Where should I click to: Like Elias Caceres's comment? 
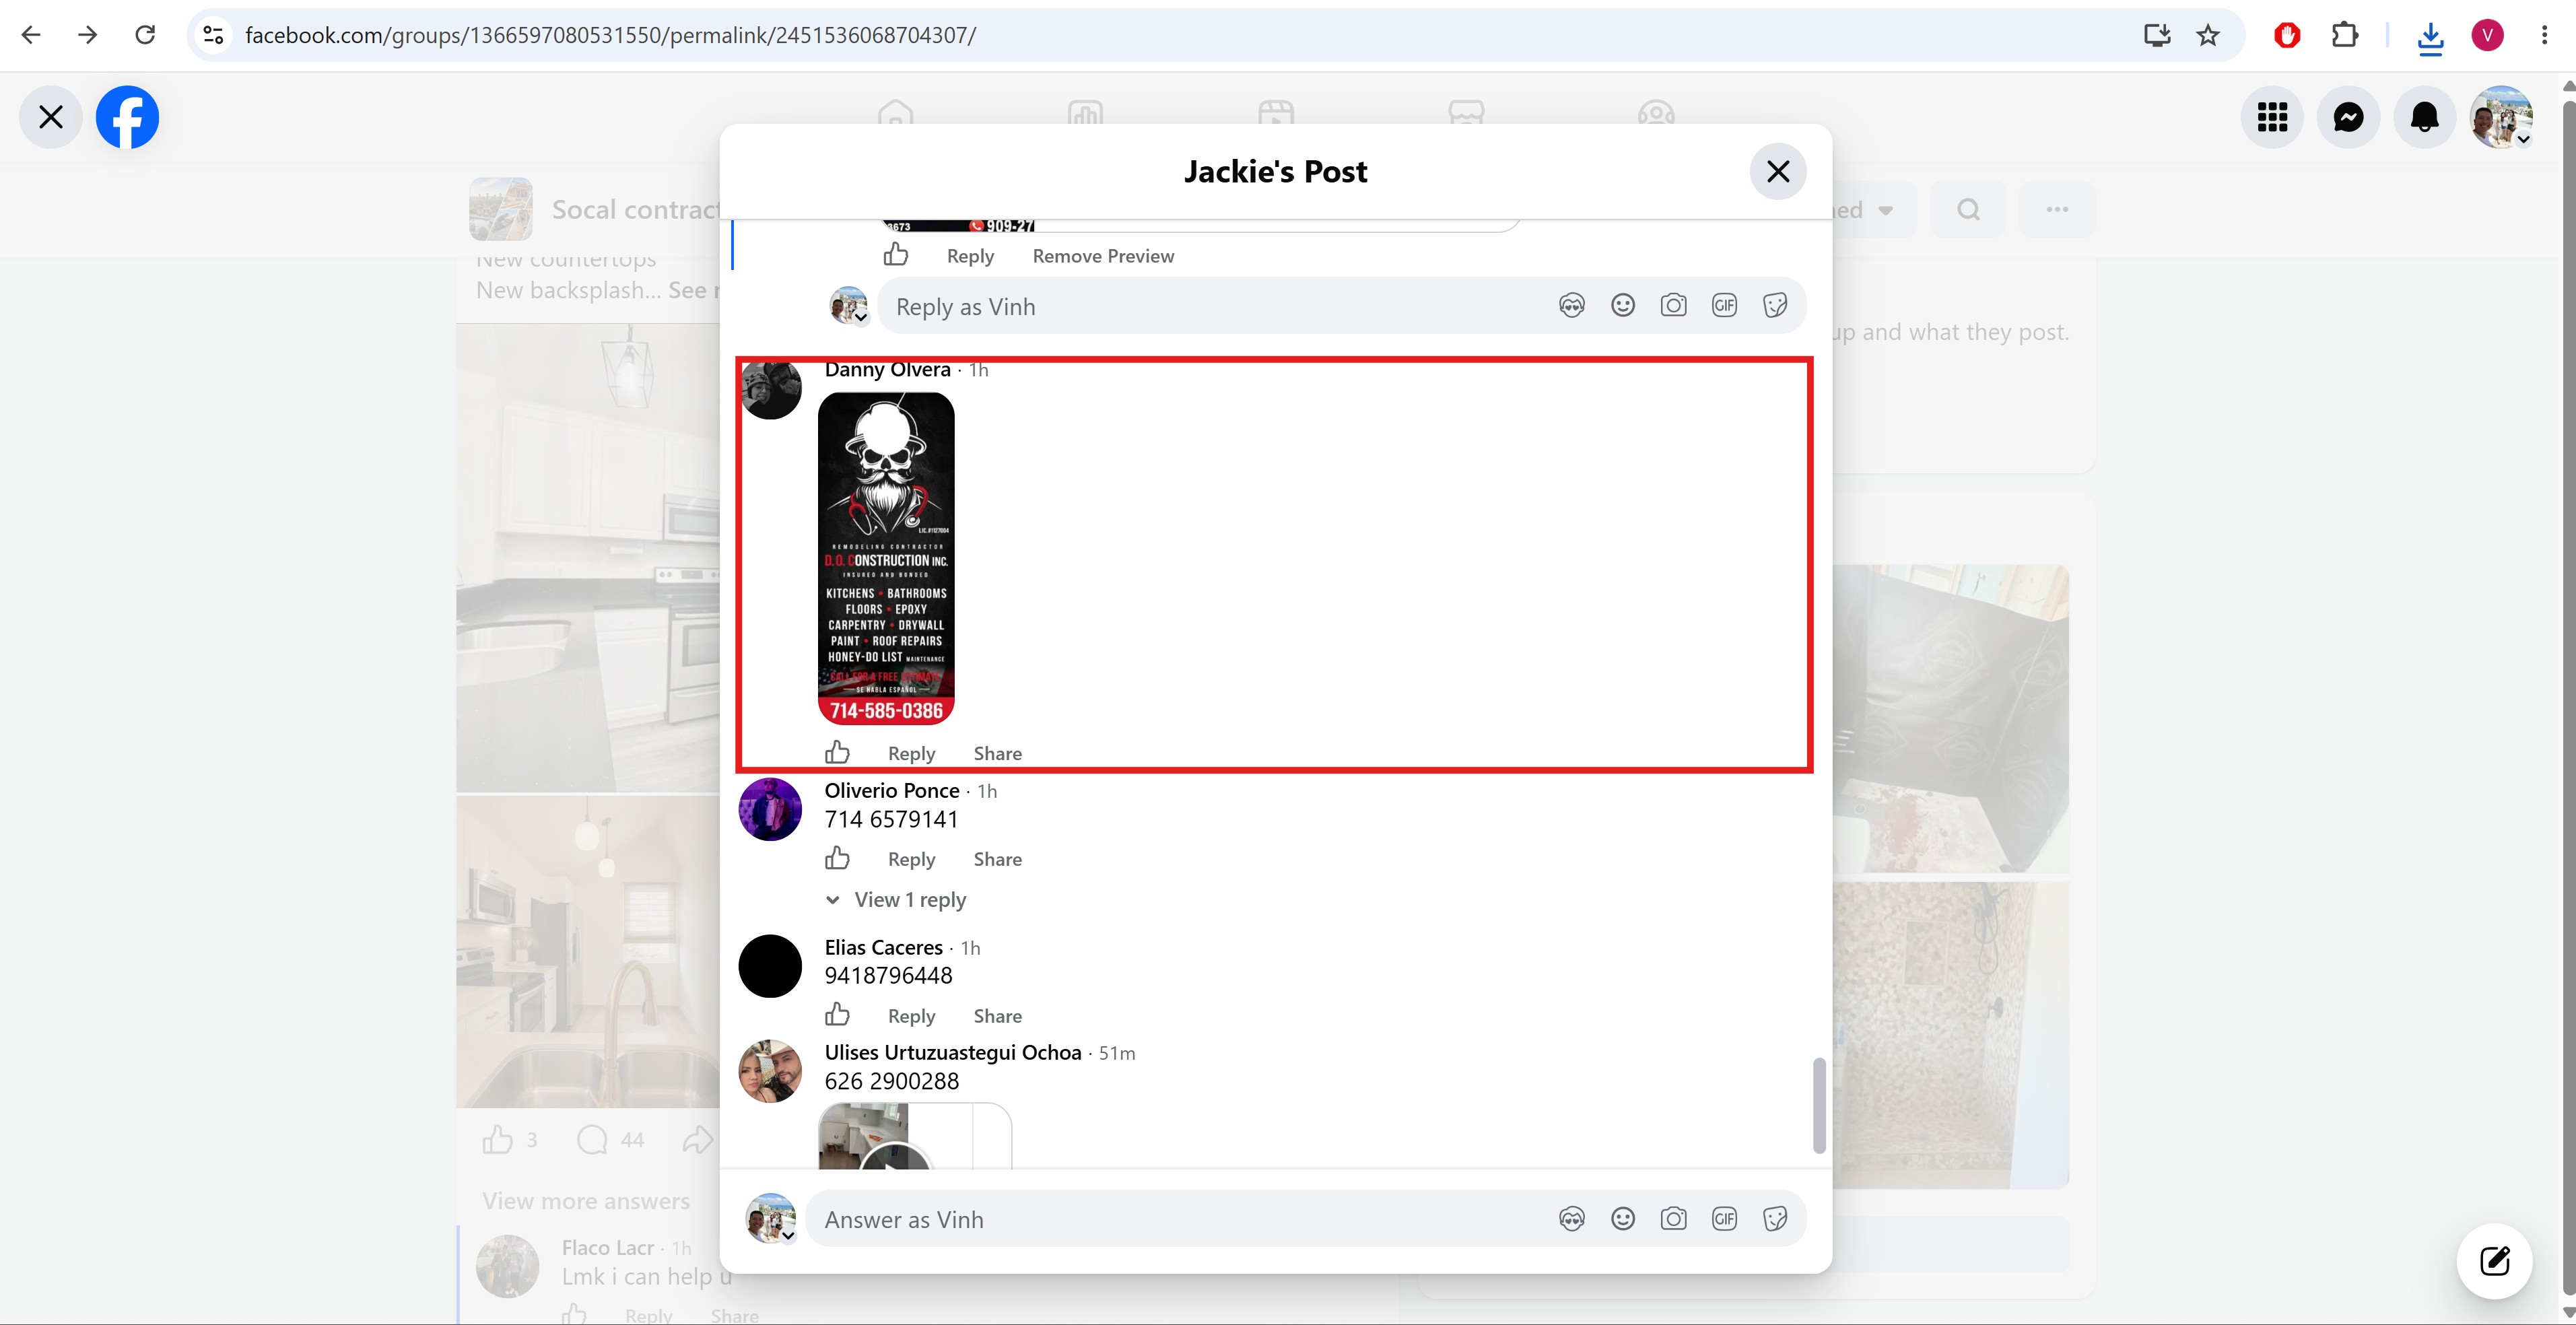[x=837, y=1015]
